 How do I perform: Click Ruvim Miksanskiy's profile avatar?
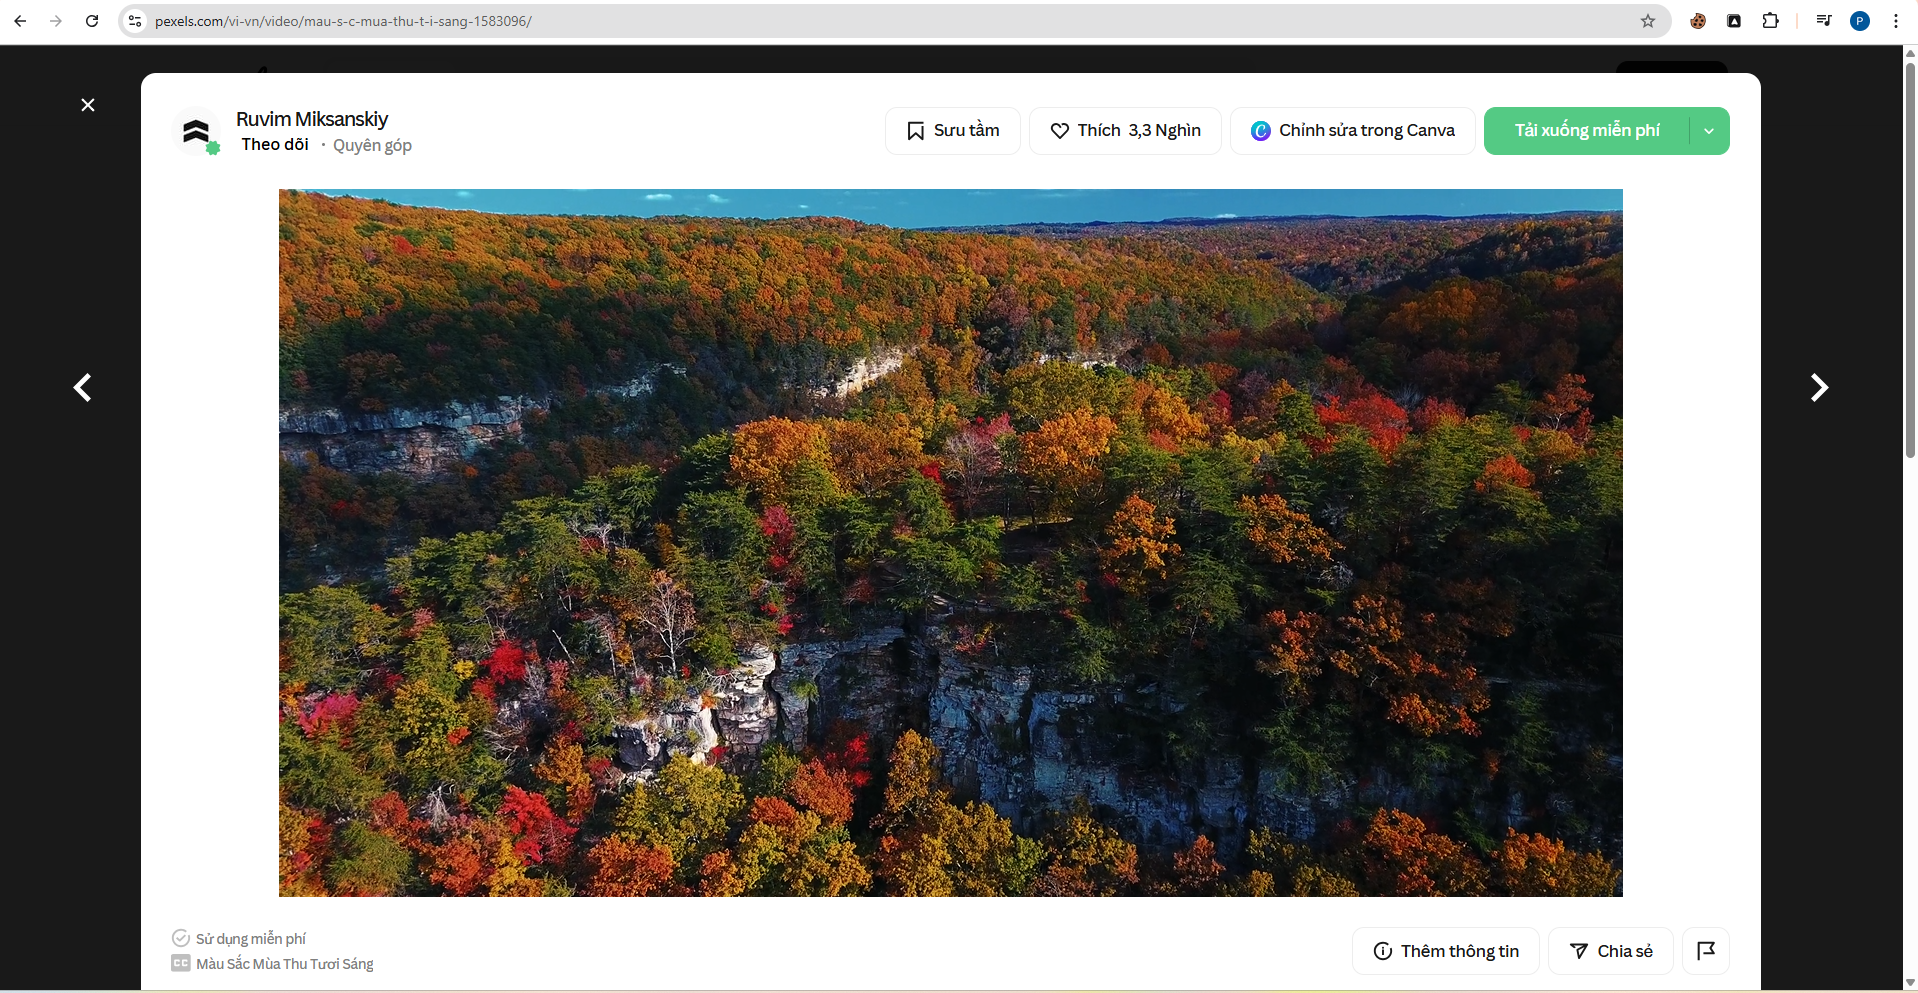click(x=196, y=132)
